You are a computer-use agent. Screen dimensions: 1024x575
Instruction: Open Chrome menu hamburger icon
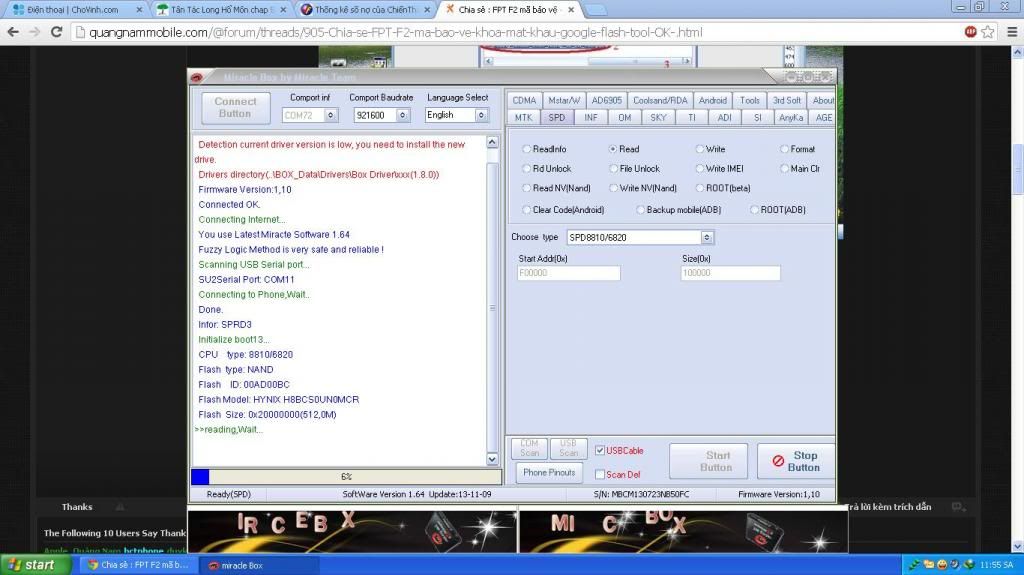point(1012,31)
